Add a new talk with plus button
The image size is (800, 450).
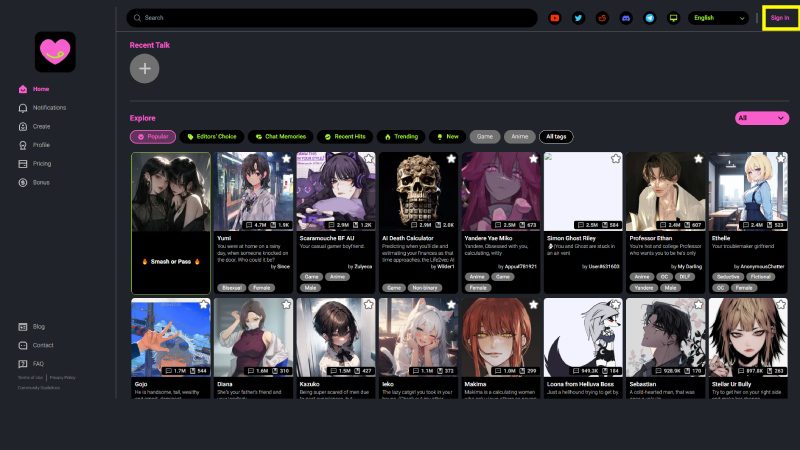coord(144,68)
